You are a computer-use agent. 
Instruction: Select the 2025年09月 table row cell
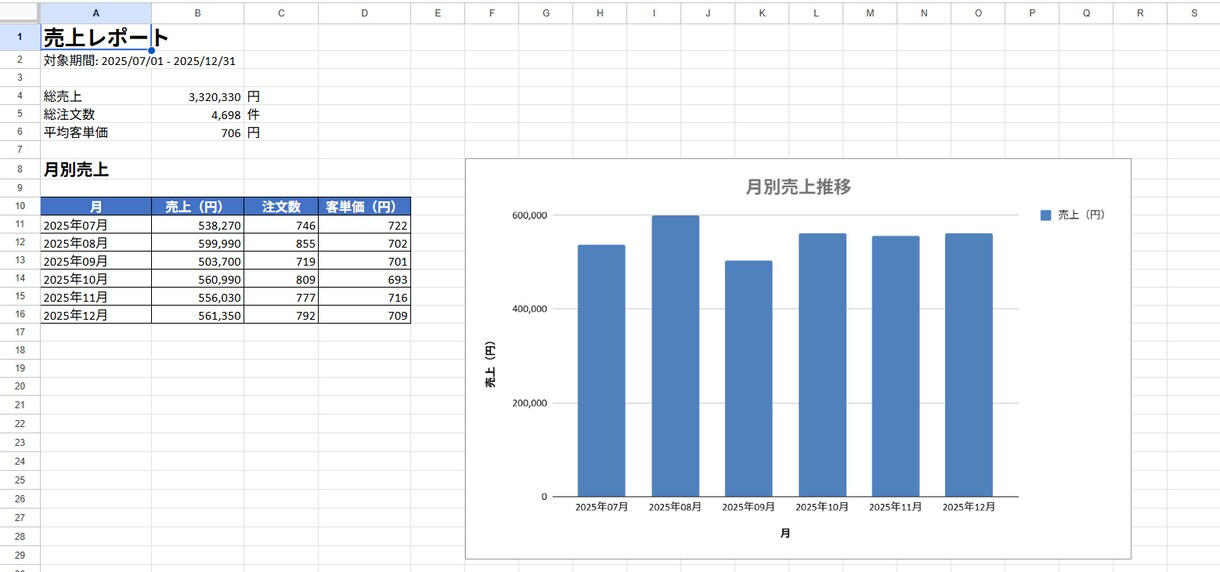coord(96,262)
